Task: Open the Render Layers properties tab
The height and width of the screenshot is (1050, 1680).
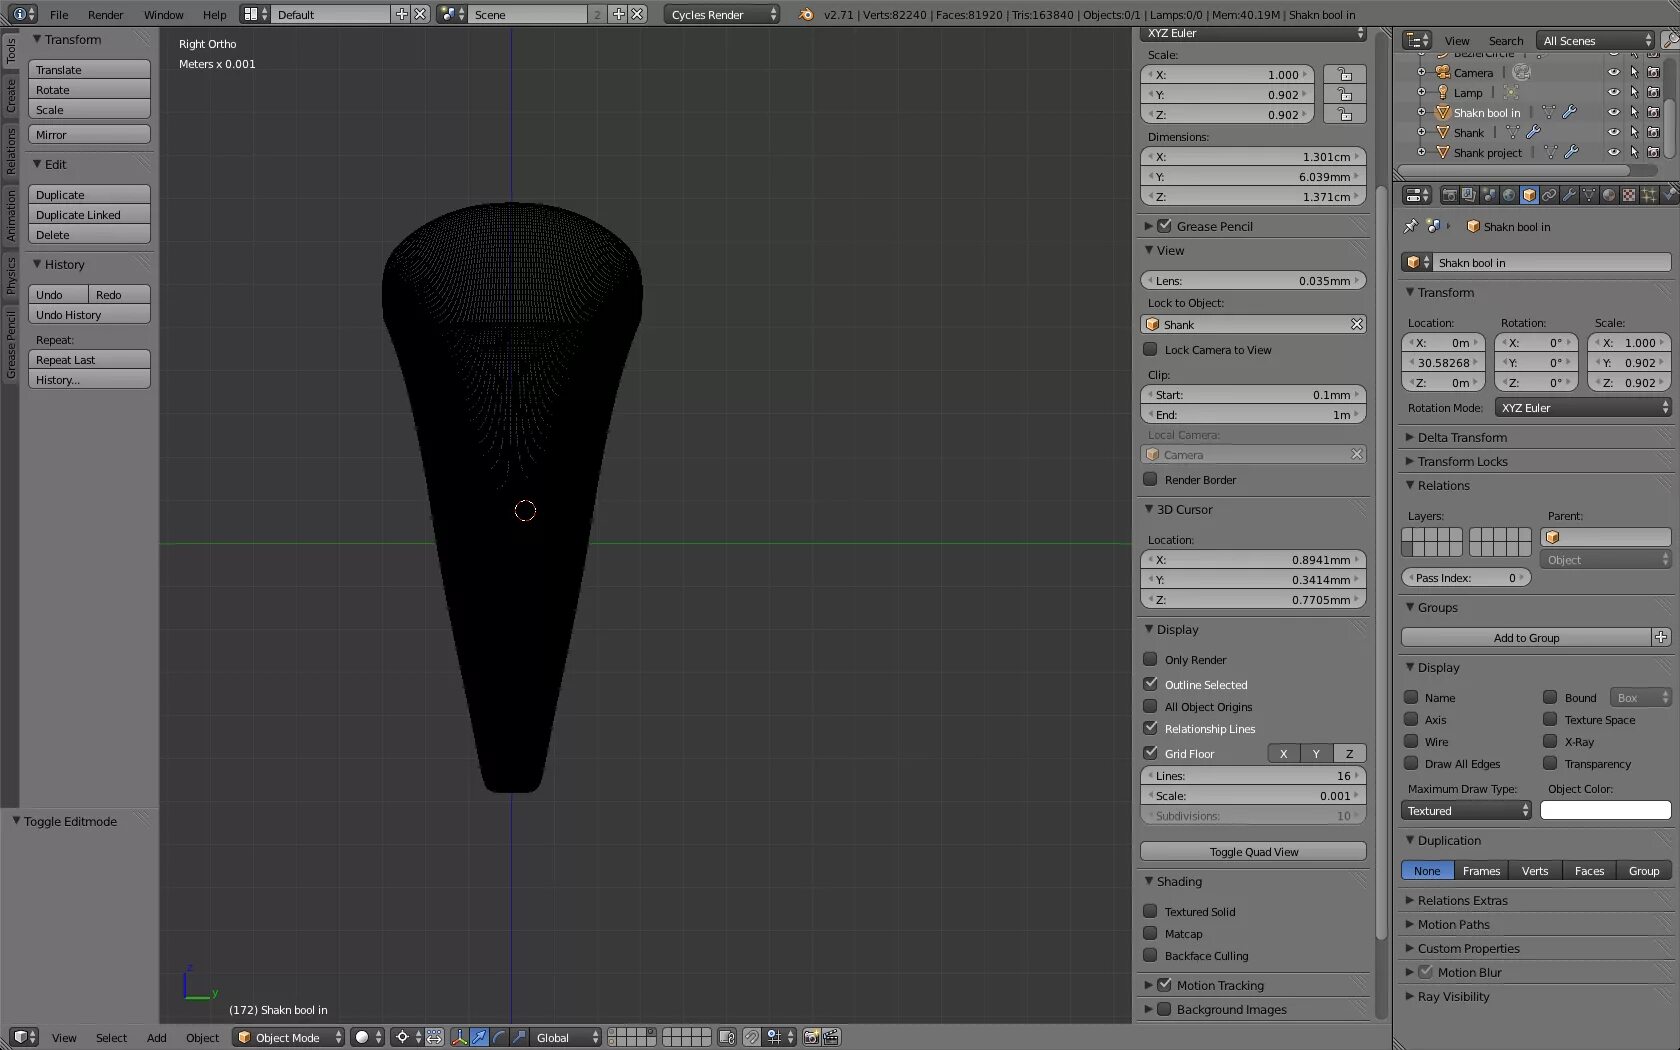Action: (1469, 195)
